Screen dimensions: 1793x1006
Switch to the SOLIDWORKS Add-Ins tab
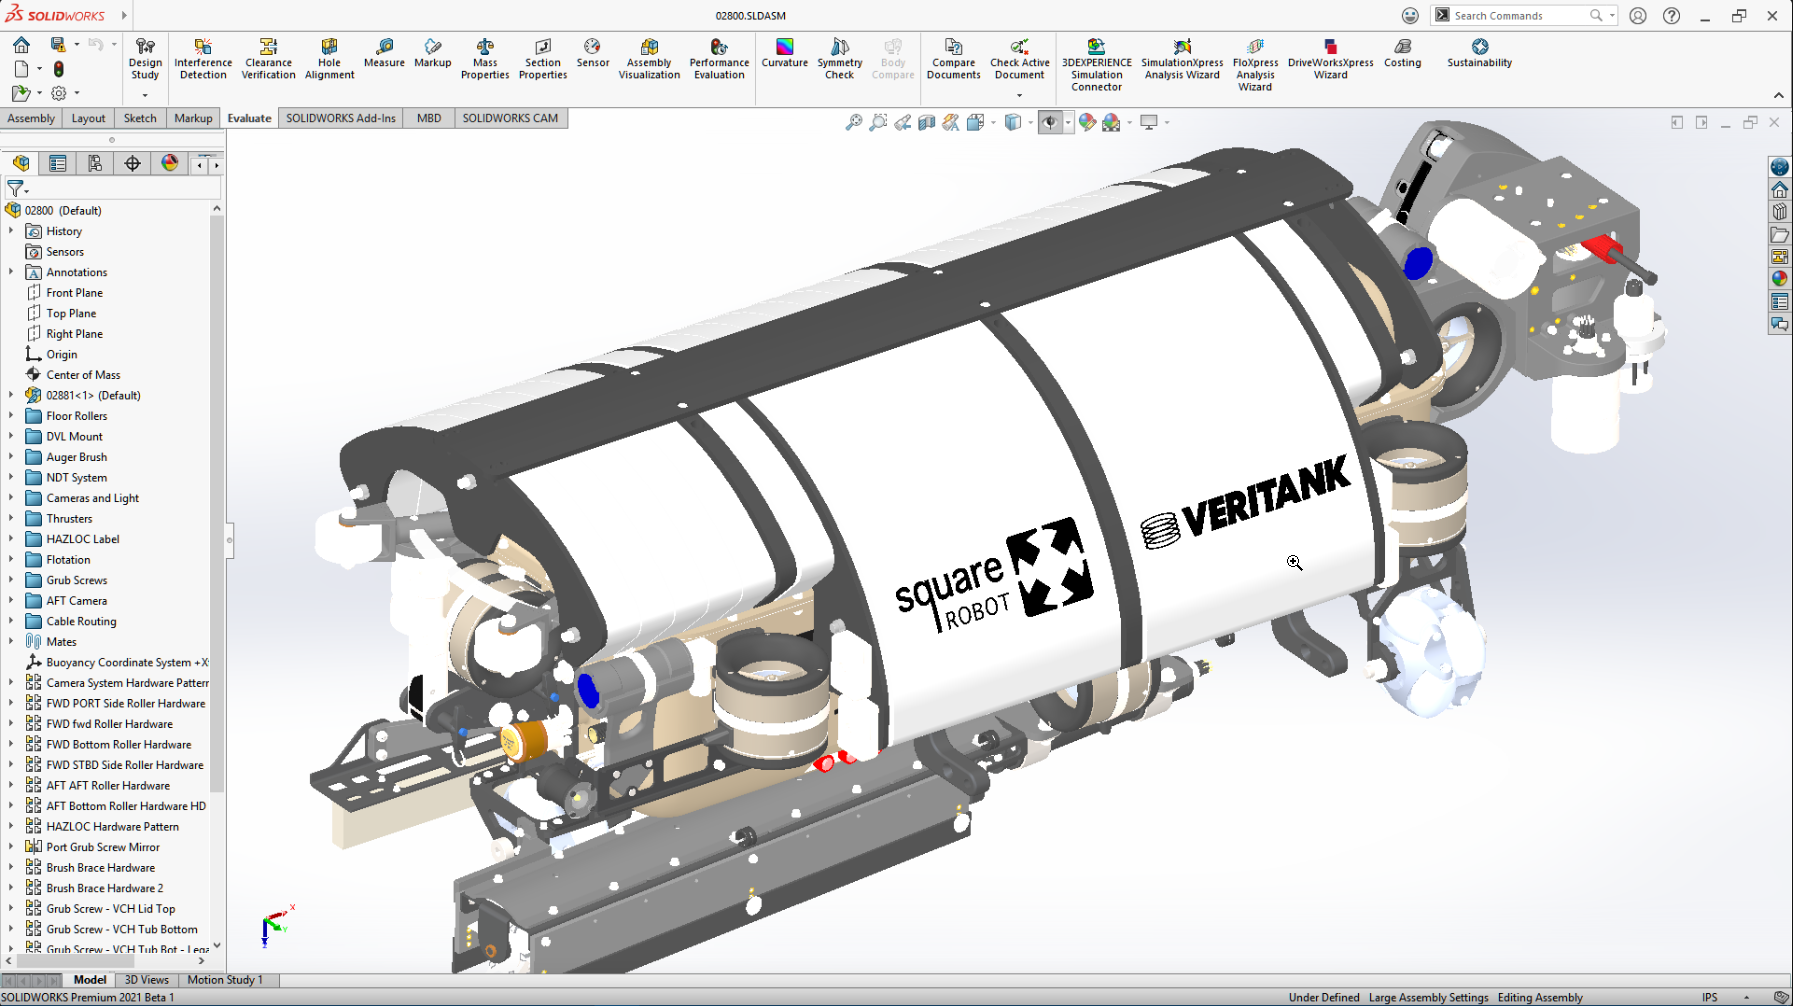point(340,118)
